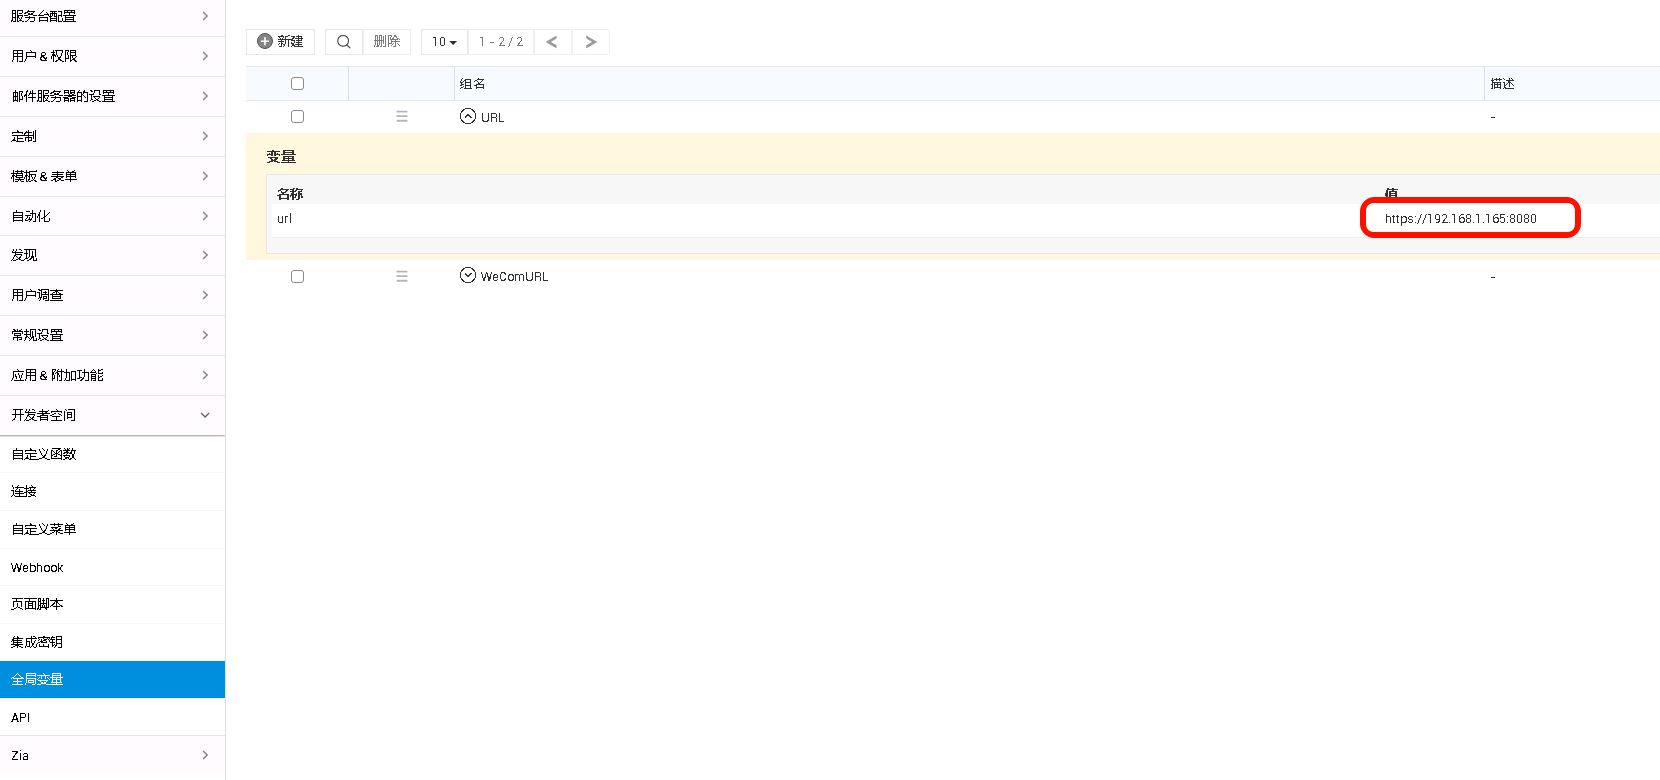Image resolution: width=1660 pixels, height=780 pixels.
Task: Toggle the select-all header checkbox
Action: coord(297,84)
